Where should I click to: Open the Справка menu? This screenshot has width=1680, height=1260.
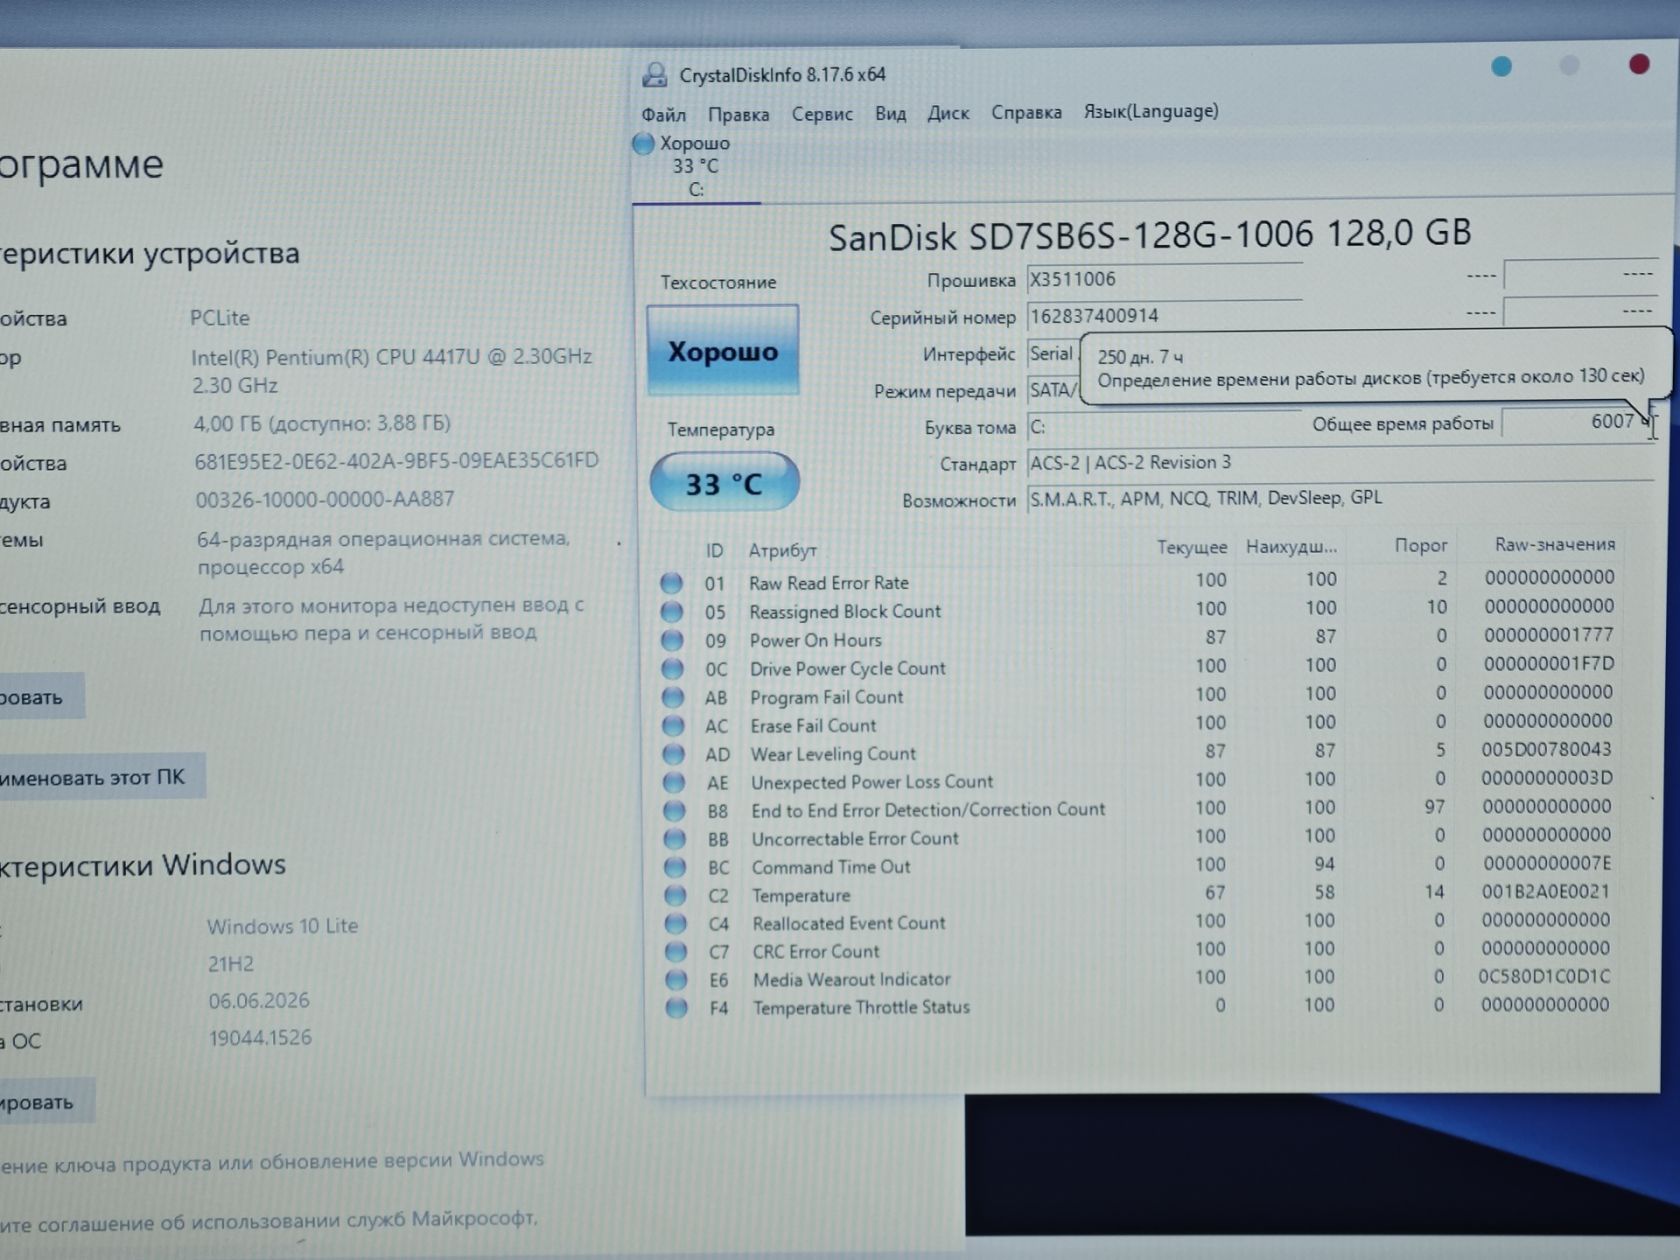click(1026, 112)
